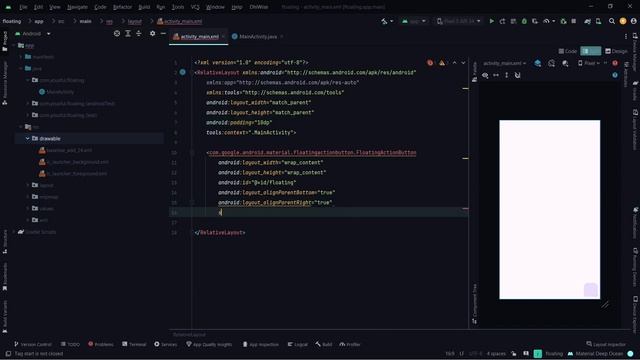Image resolution: width=640 pixels, height=360 pixels.
Task: Close the activity_main.xml tab
Action: (223, 37)
